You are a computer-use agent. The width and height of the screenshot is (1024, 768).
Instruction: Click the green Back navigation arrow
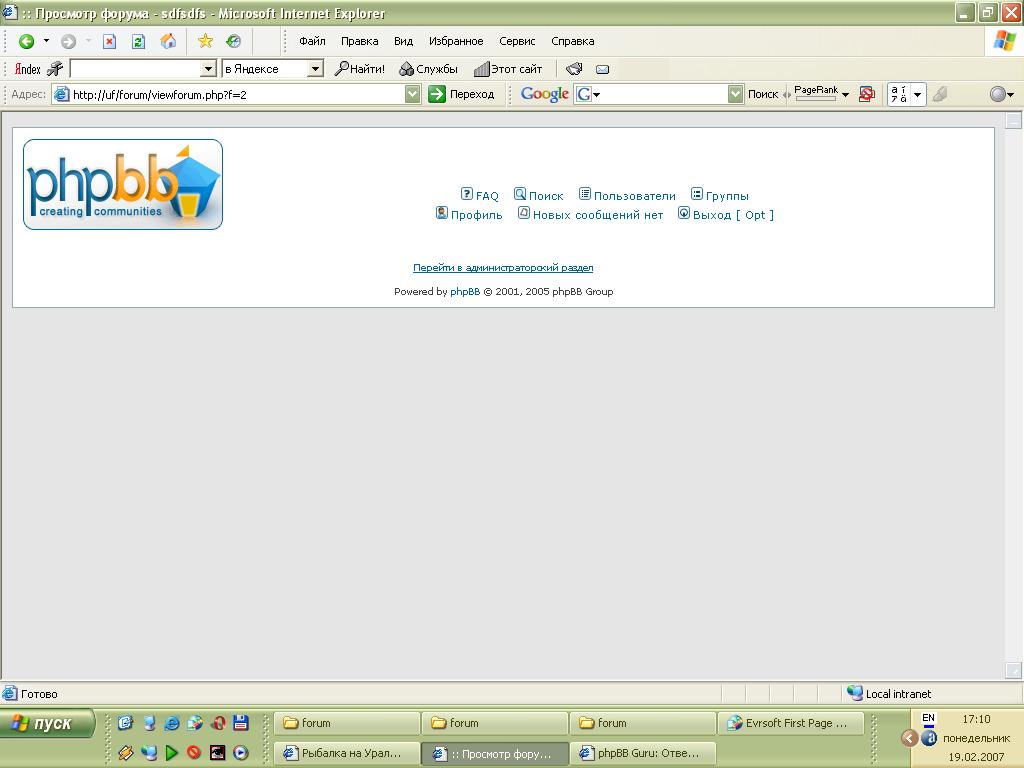[27, 41]
